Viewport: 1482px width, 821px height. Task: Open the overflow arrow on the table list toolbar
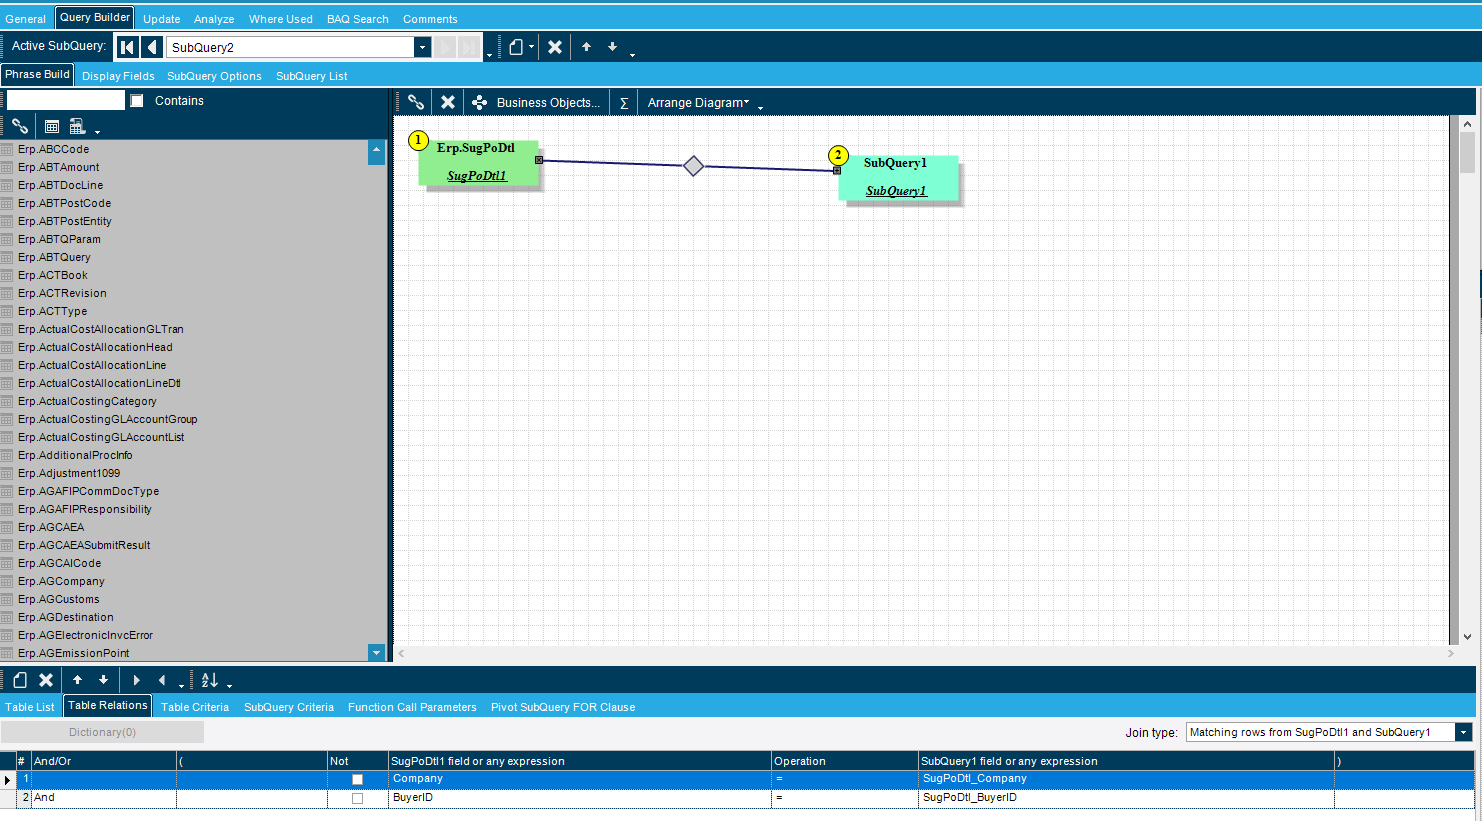coord(97,131)
